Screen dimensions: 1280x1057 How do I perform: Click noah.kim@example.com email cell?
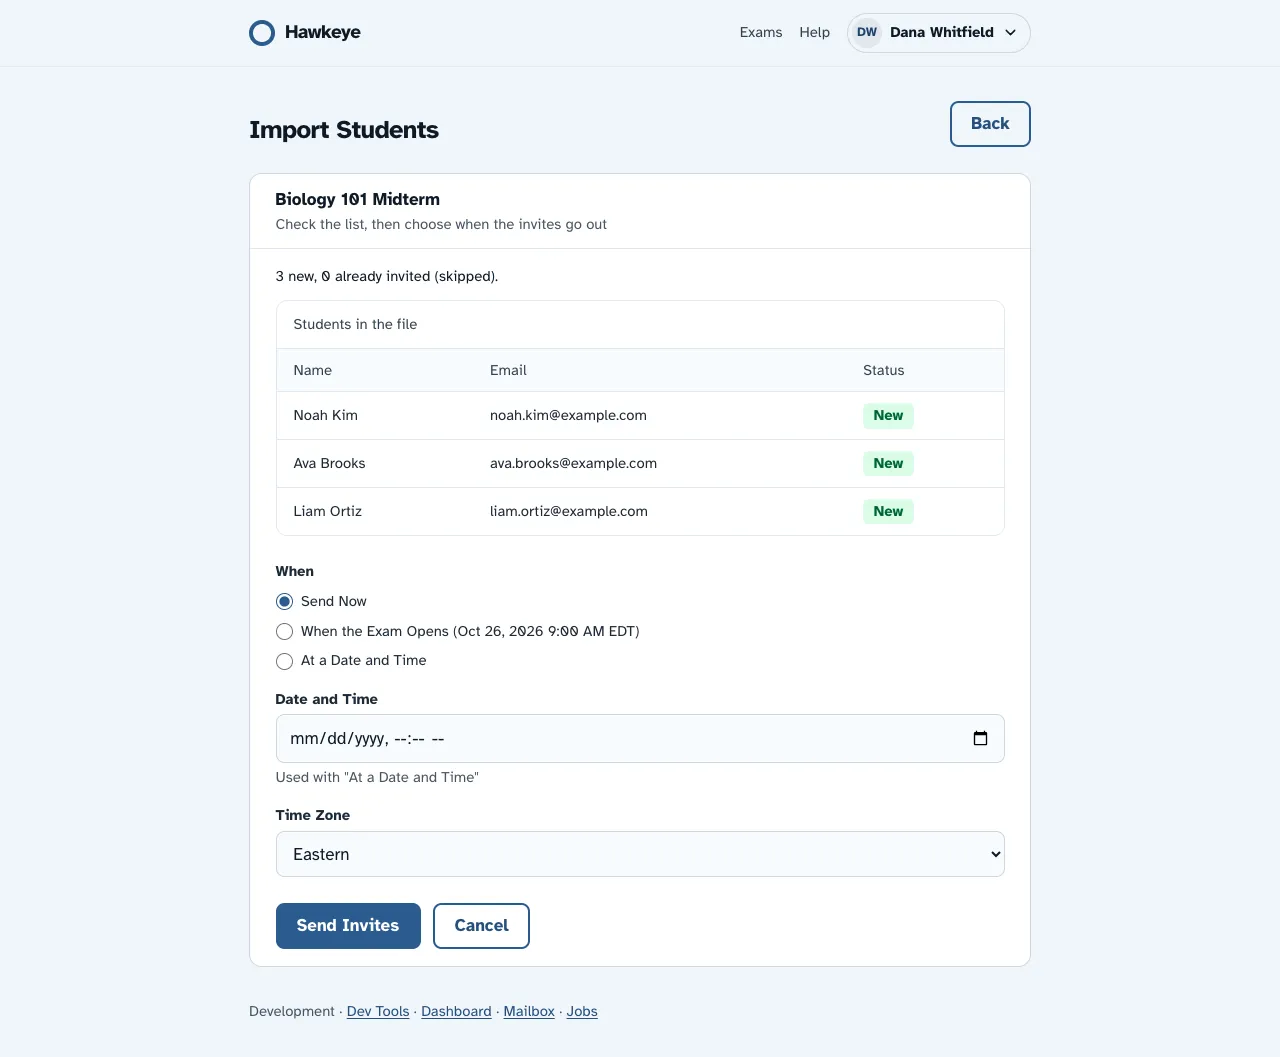click(x=568, y=415)
